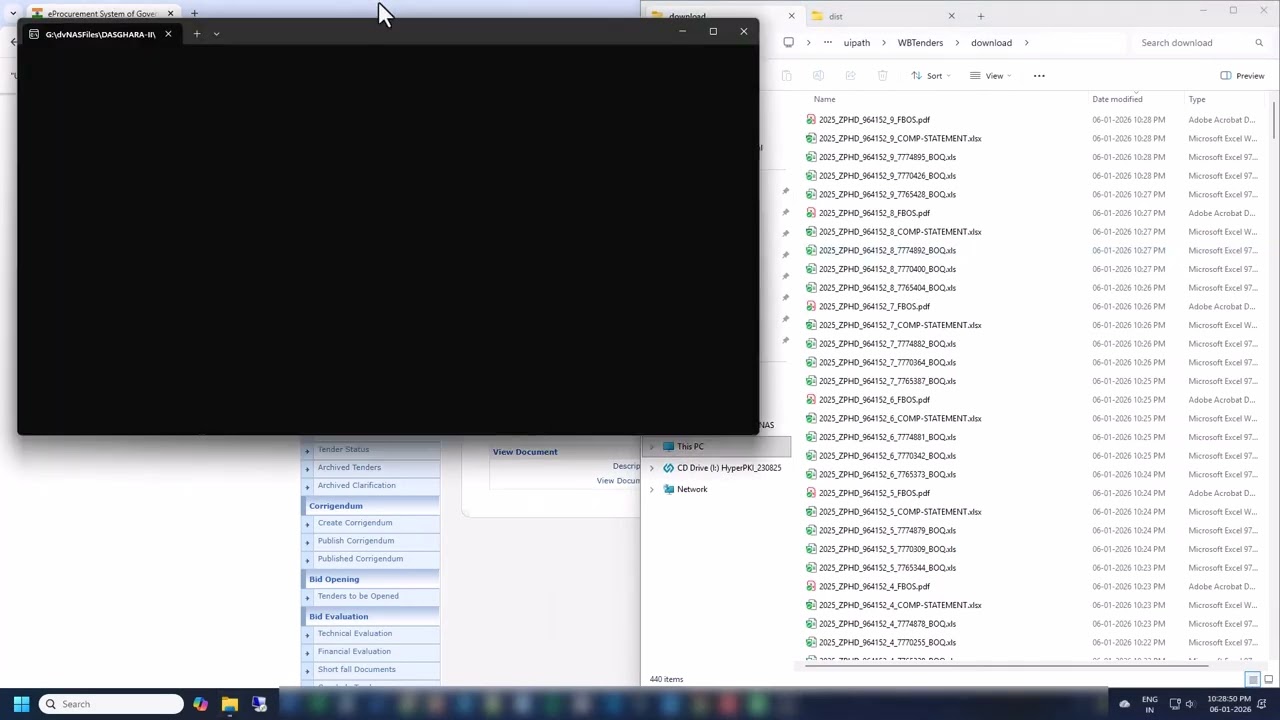Open the Sort dropdown
Viewport: 1280px width, 720px height.
coord(929,76)
